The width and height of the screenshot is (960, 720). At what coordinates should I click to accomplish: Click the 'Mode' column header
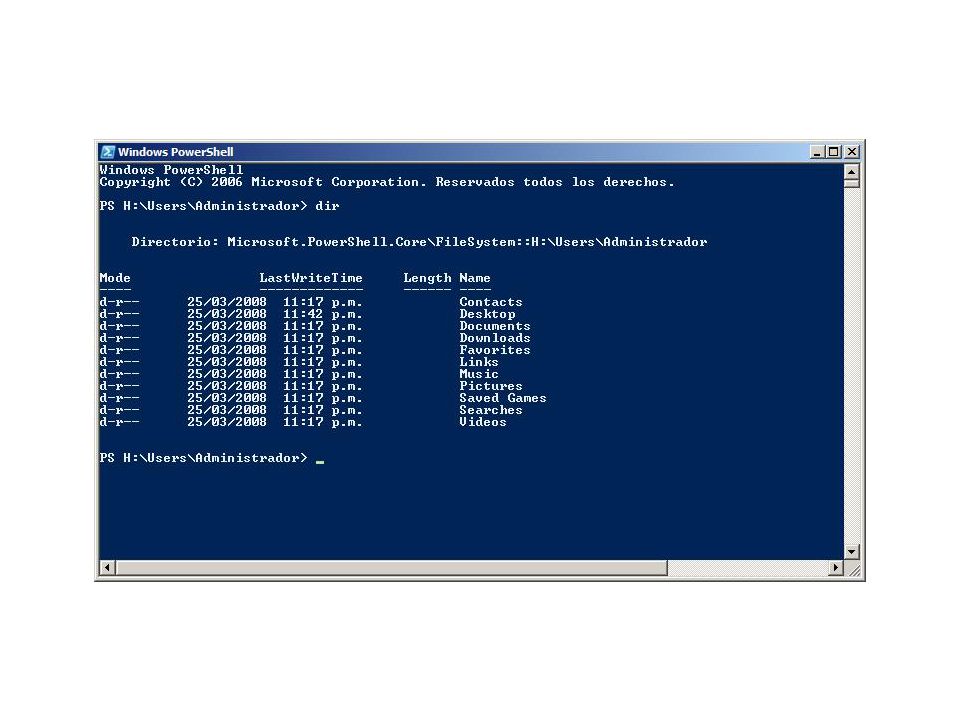pyautogui.click(x=115, y=278)
